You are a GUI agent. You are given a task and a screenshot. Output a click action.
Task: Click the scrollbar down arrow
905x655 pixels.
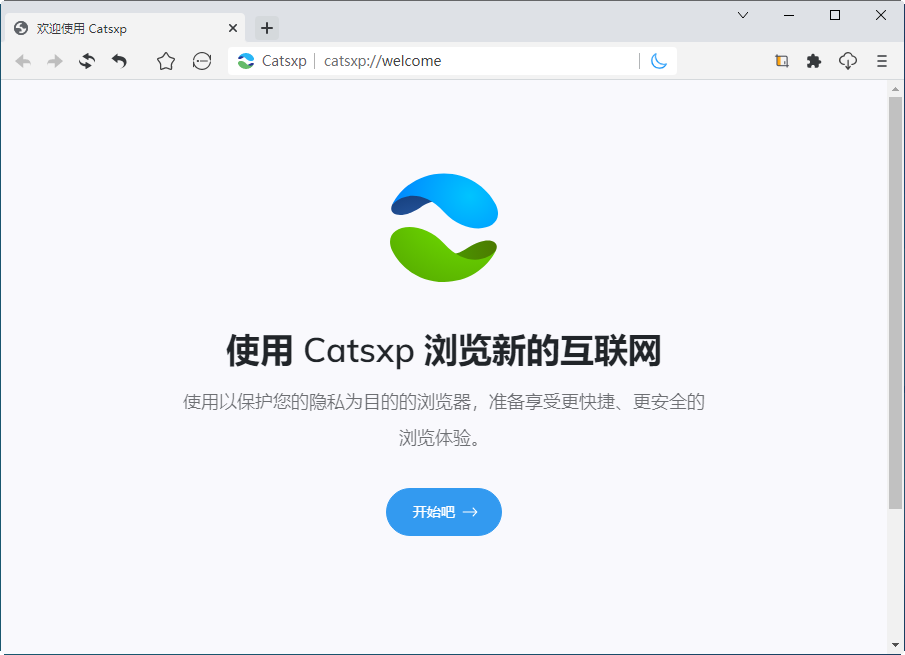[895, 645]
